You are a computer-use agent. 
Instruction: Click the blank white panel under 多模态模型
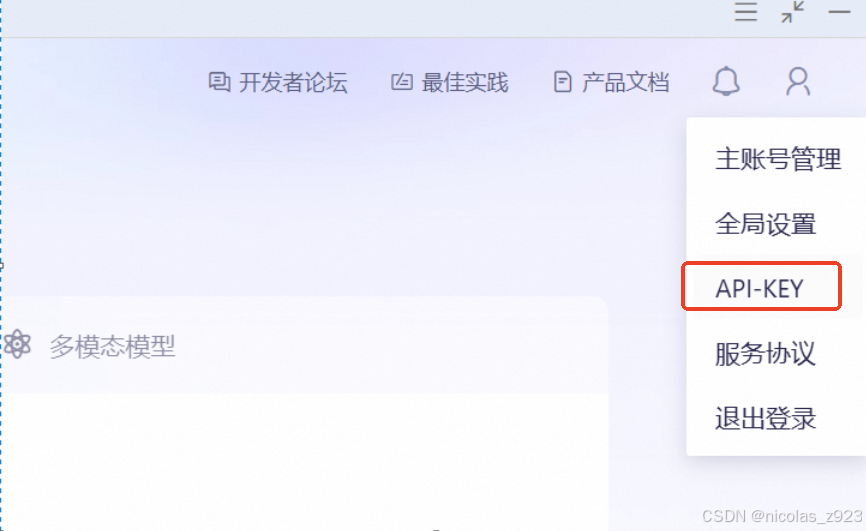(x=304, y=461)
